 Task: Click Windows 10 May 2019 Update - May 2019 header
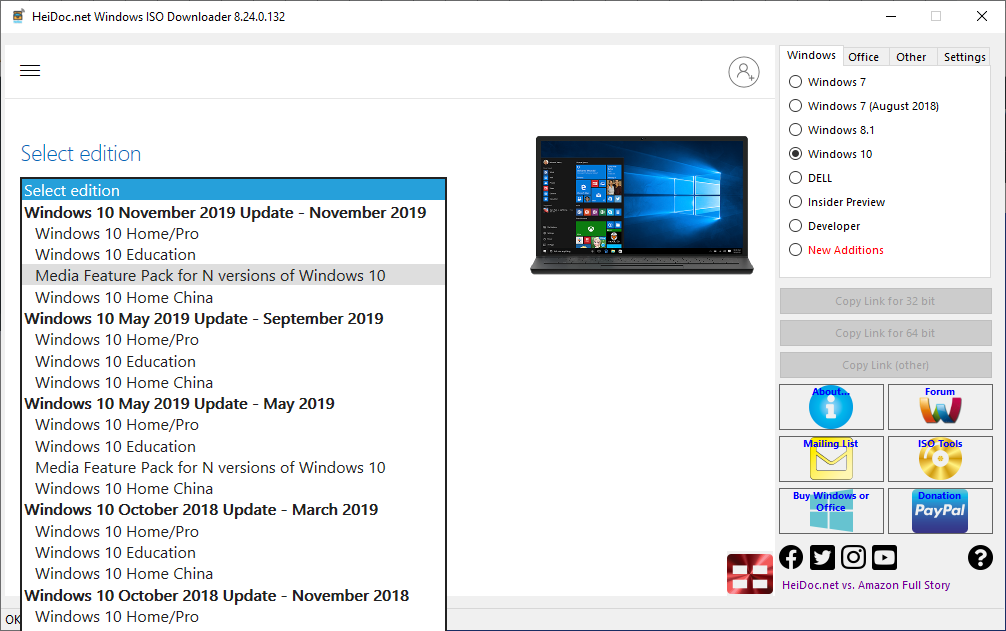(x=234, y=404)
